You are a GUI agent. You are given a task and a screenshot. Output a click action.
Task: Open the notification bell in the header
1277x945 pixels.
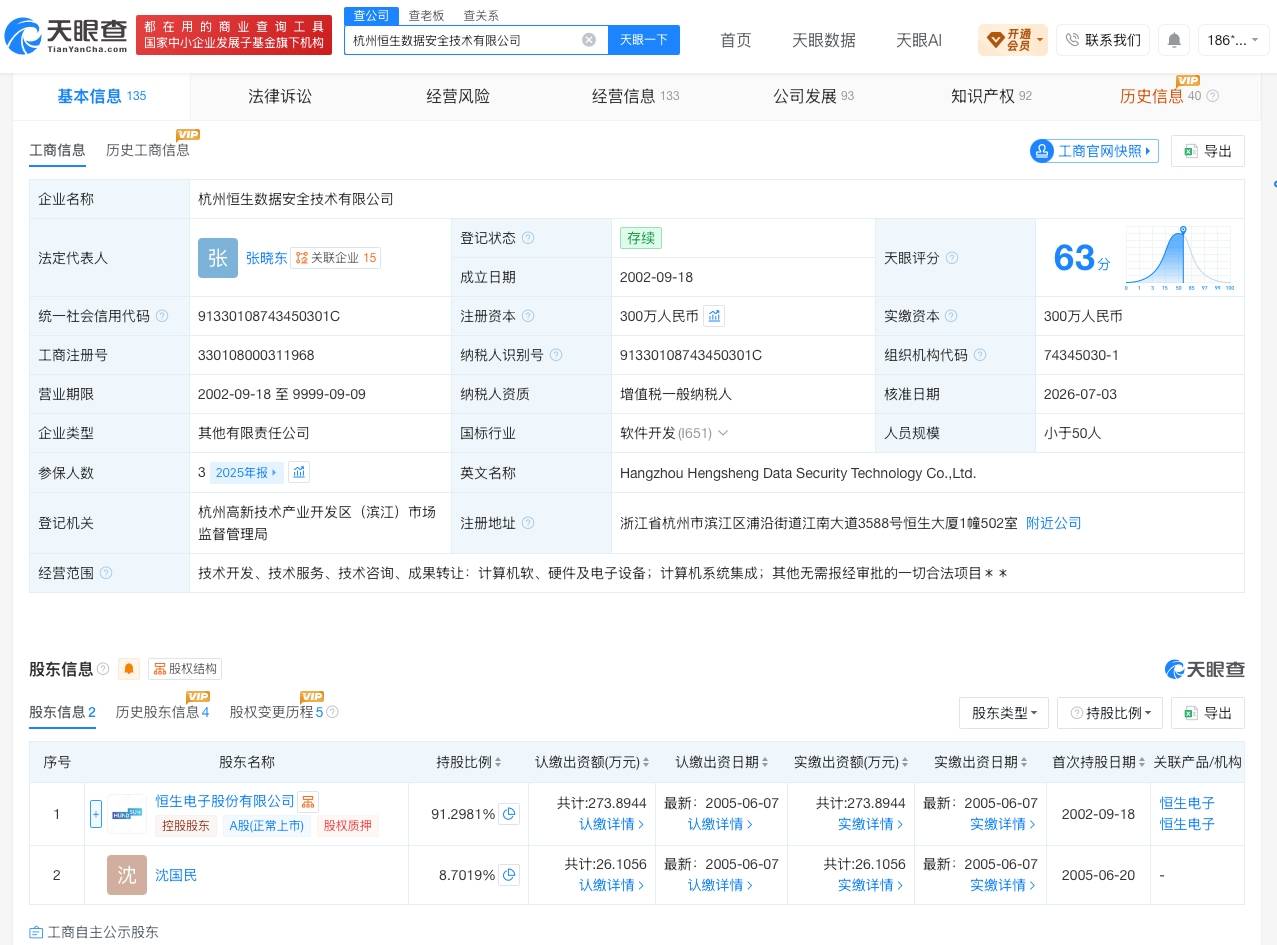coord(1174,40)
